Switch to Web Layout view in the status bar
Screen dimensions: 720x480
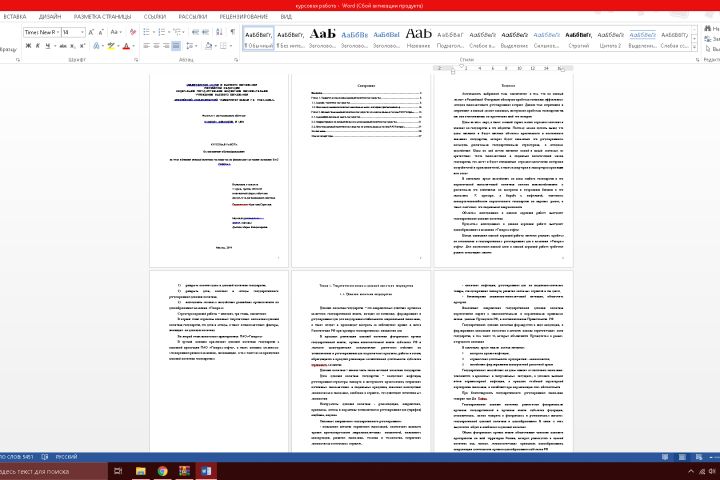699,457
